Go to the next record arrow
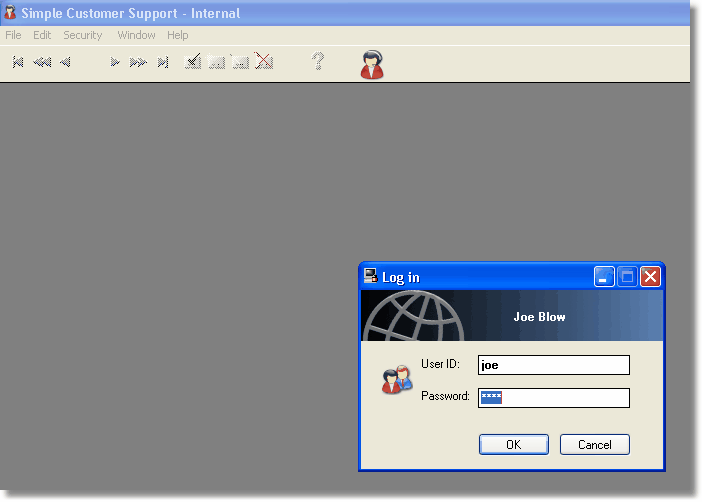Viewport: 702px width, 502px height. point(115,62)
